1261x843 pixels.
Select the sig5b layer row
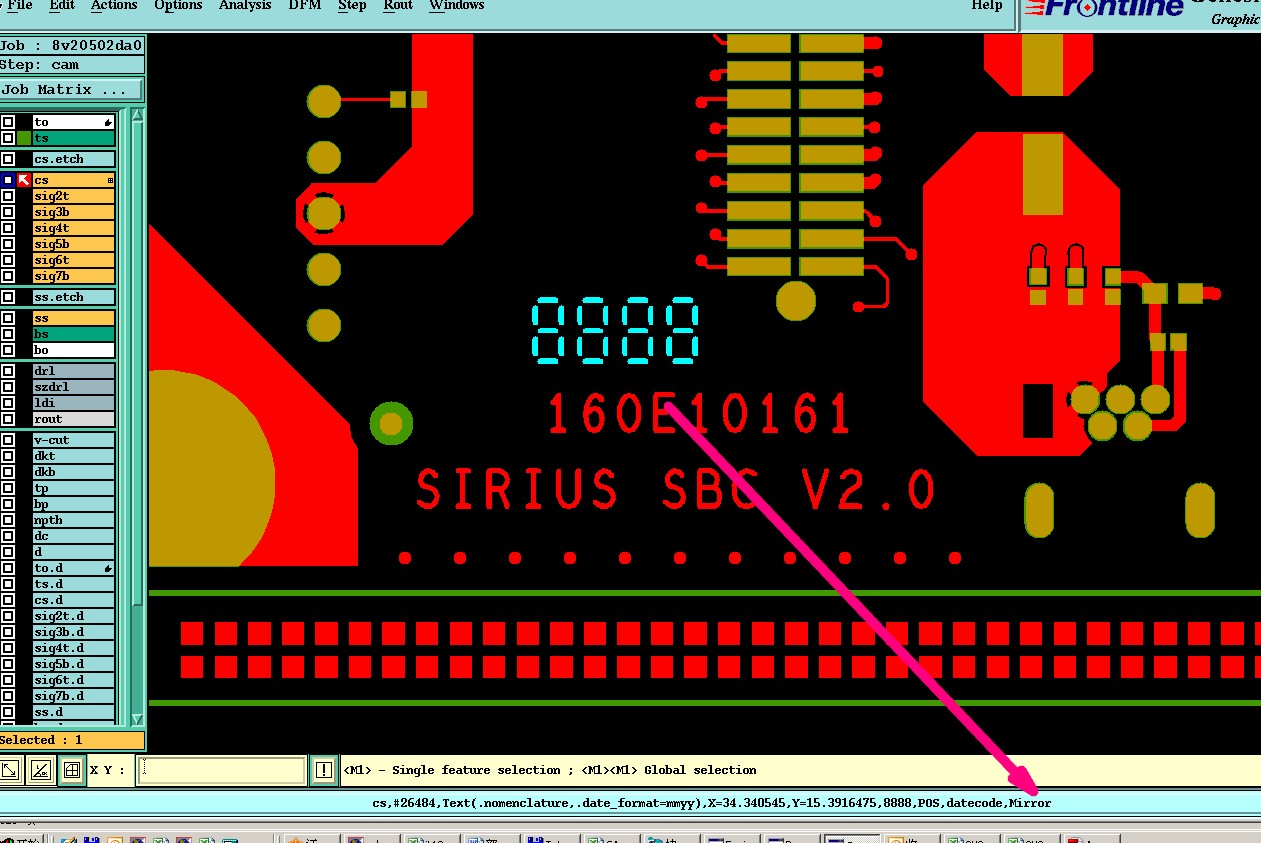[73, 244]
